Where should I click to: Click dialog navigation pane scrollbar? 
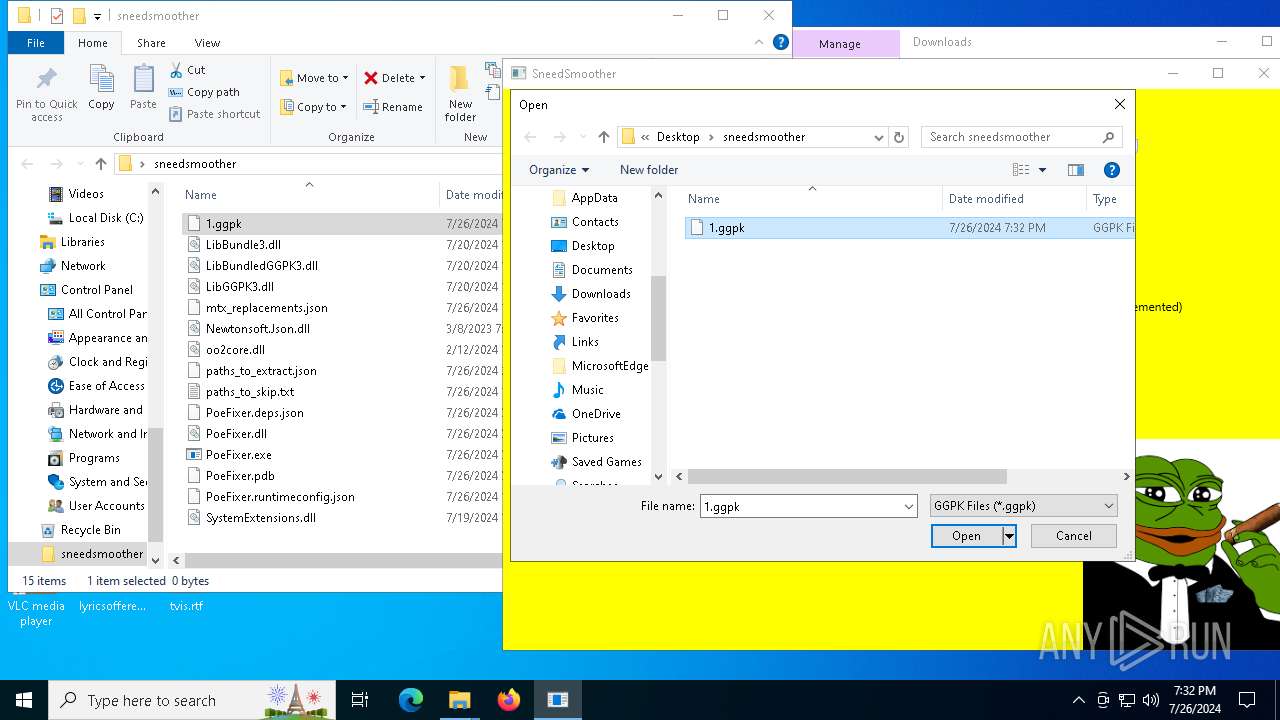coord(658,317)
